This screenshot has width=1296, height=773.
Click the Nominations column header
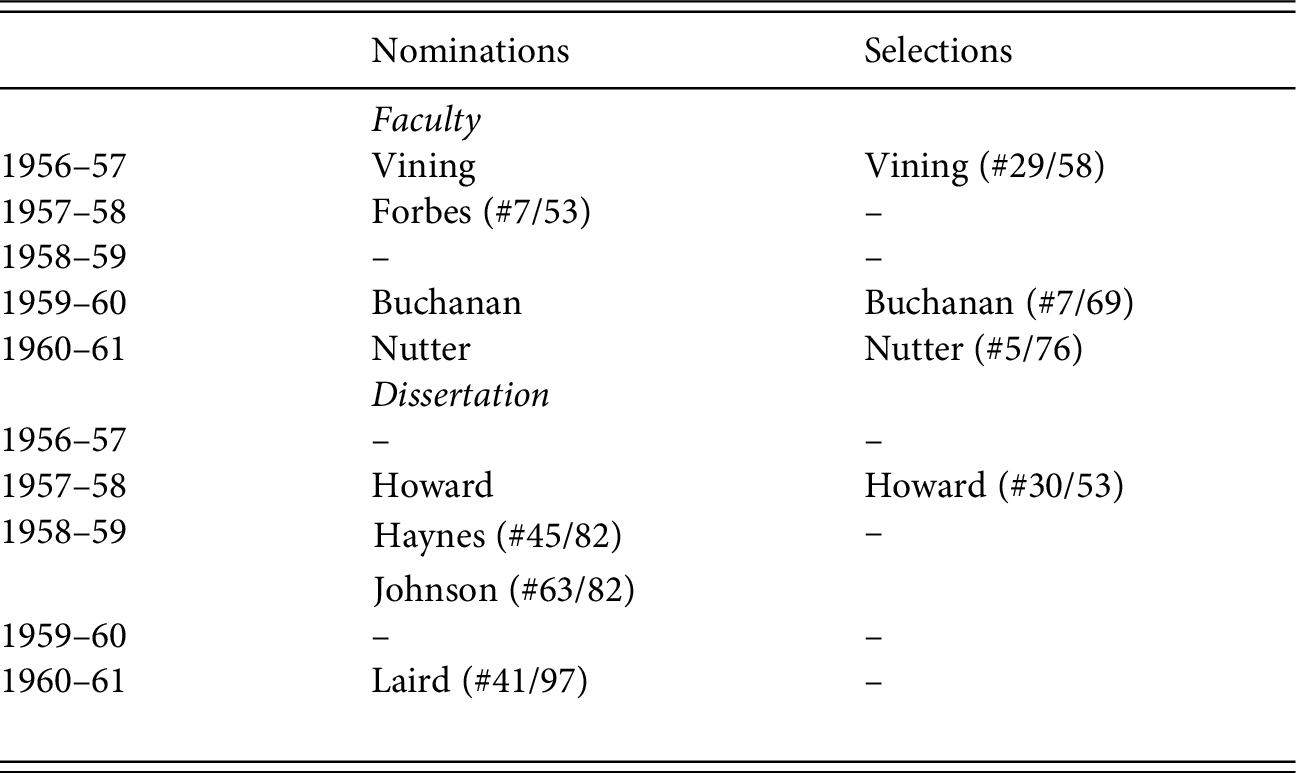tap(470, 51)
